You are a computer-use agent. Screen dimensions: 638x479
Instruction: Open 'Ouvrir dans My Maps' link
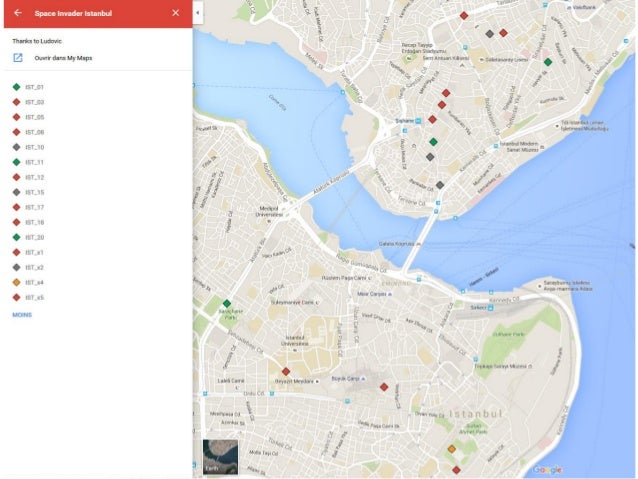coord(63,58)
